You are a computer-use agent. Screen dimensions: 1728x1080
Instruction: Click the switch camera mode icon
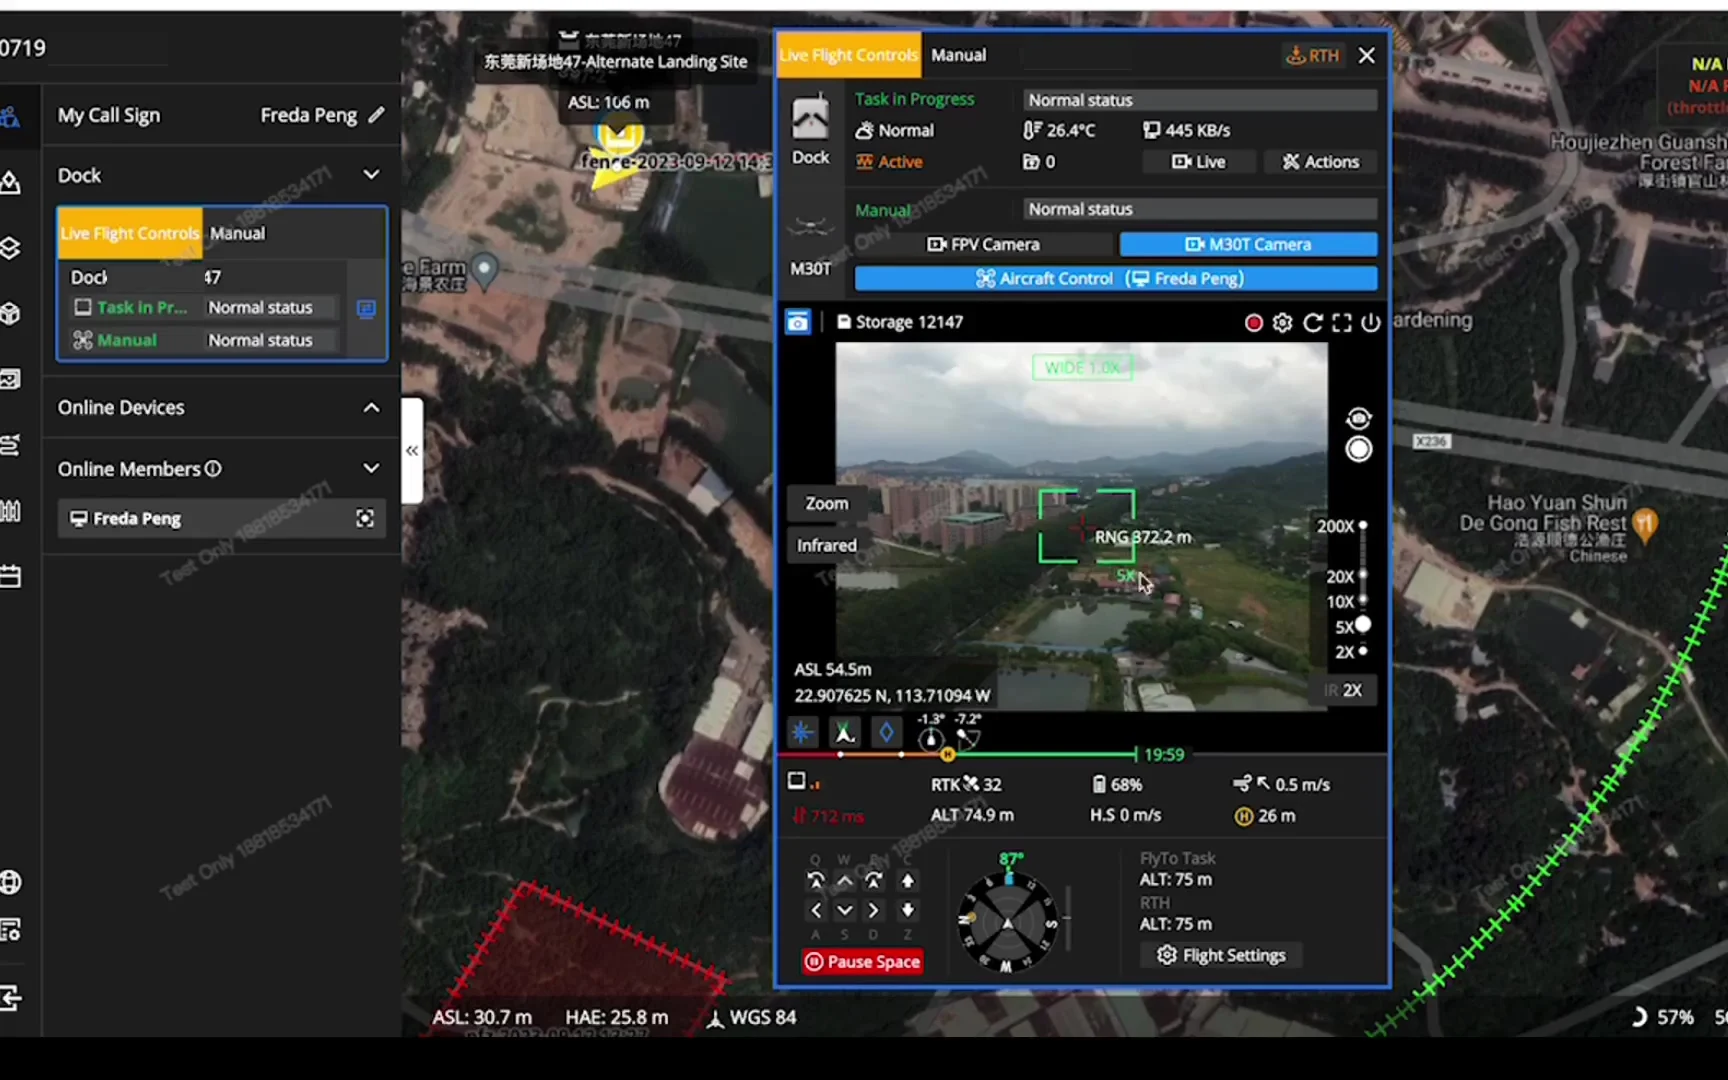point(1358,418)
